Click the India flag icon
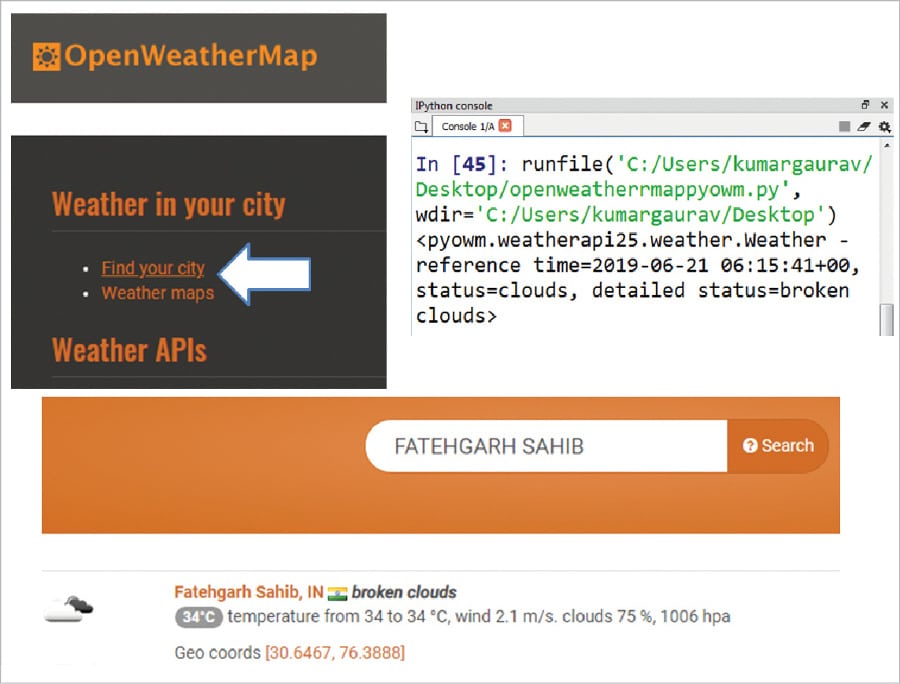Image resolution: width=900 pixels, height=684 pixels. (x=338, y=593)
